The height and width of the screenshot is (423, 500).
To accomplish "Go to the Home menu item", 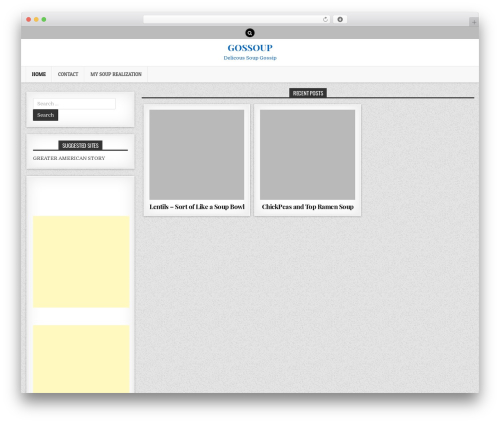I will [x=39, y=74].
